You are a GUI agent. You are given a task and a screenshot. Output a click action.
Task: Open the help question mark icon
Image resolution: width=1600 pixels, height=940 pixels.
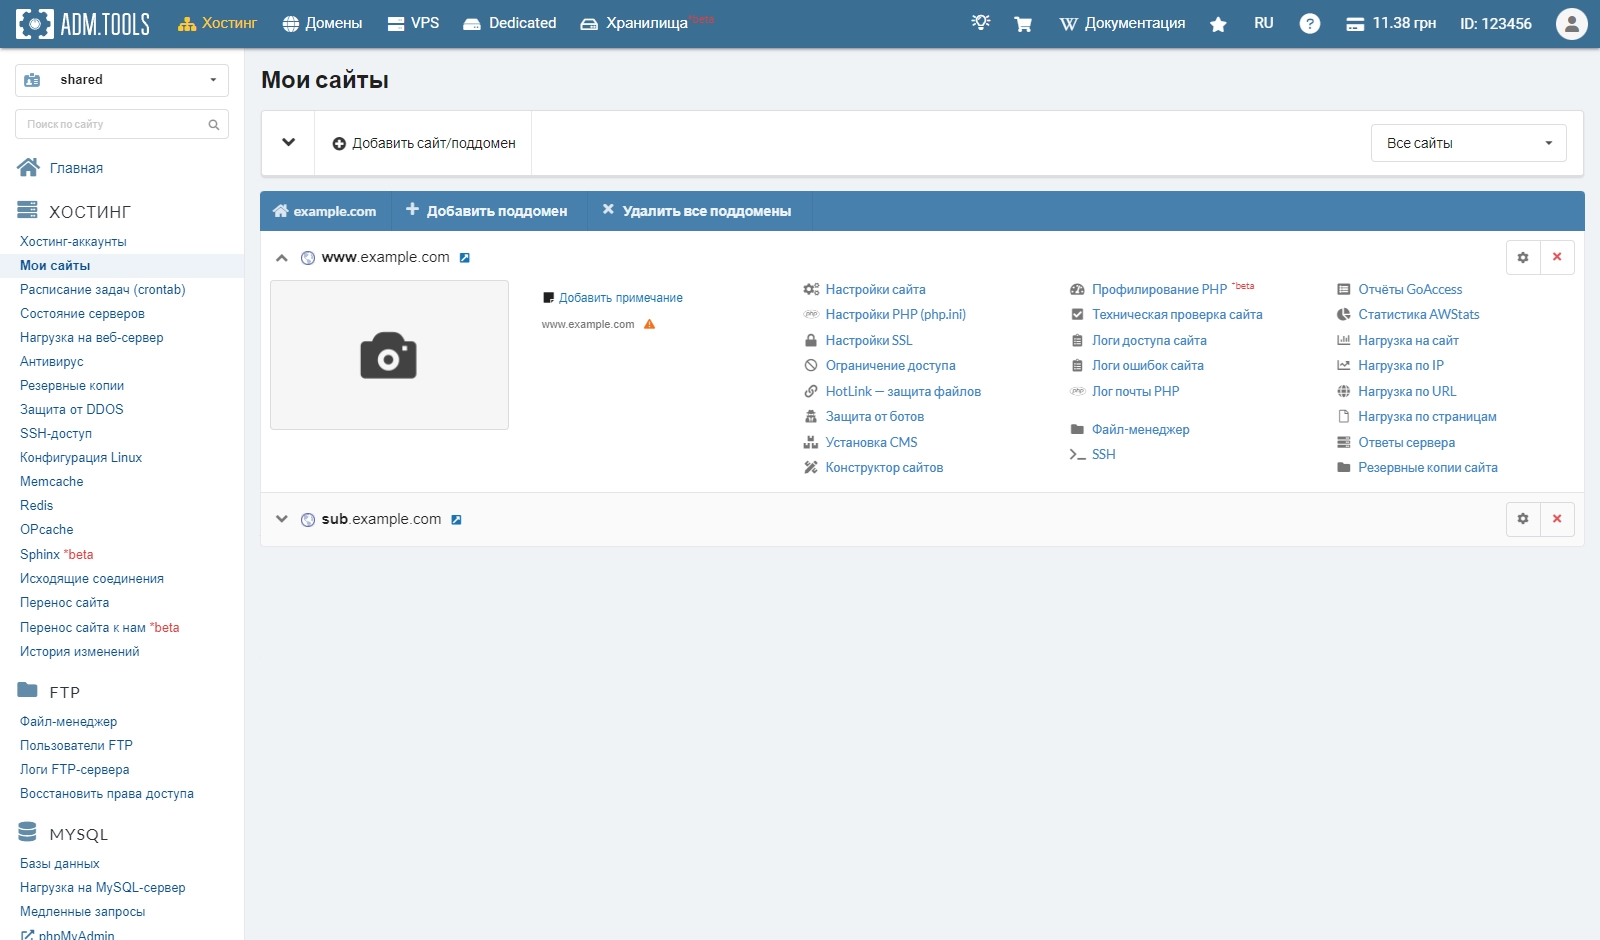click(x=1310, y=24)
